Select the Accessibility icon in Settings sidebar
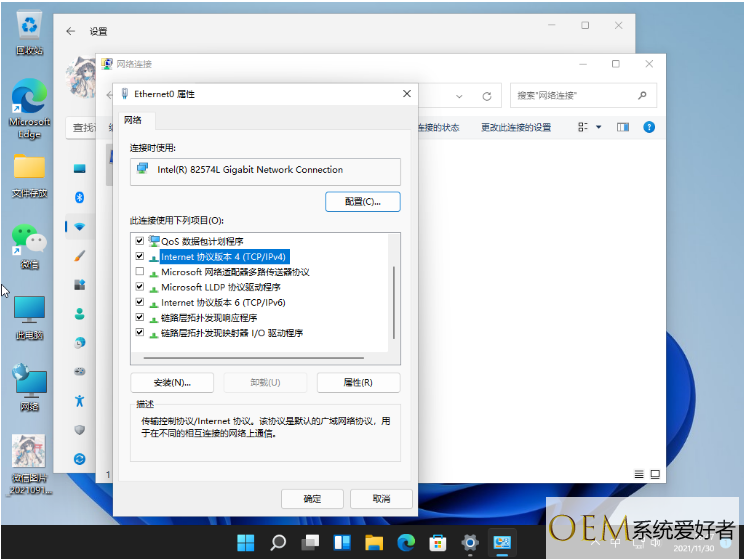Image resolution: width=744 pixels, height=559 pixels. click(x=80, y=400)
